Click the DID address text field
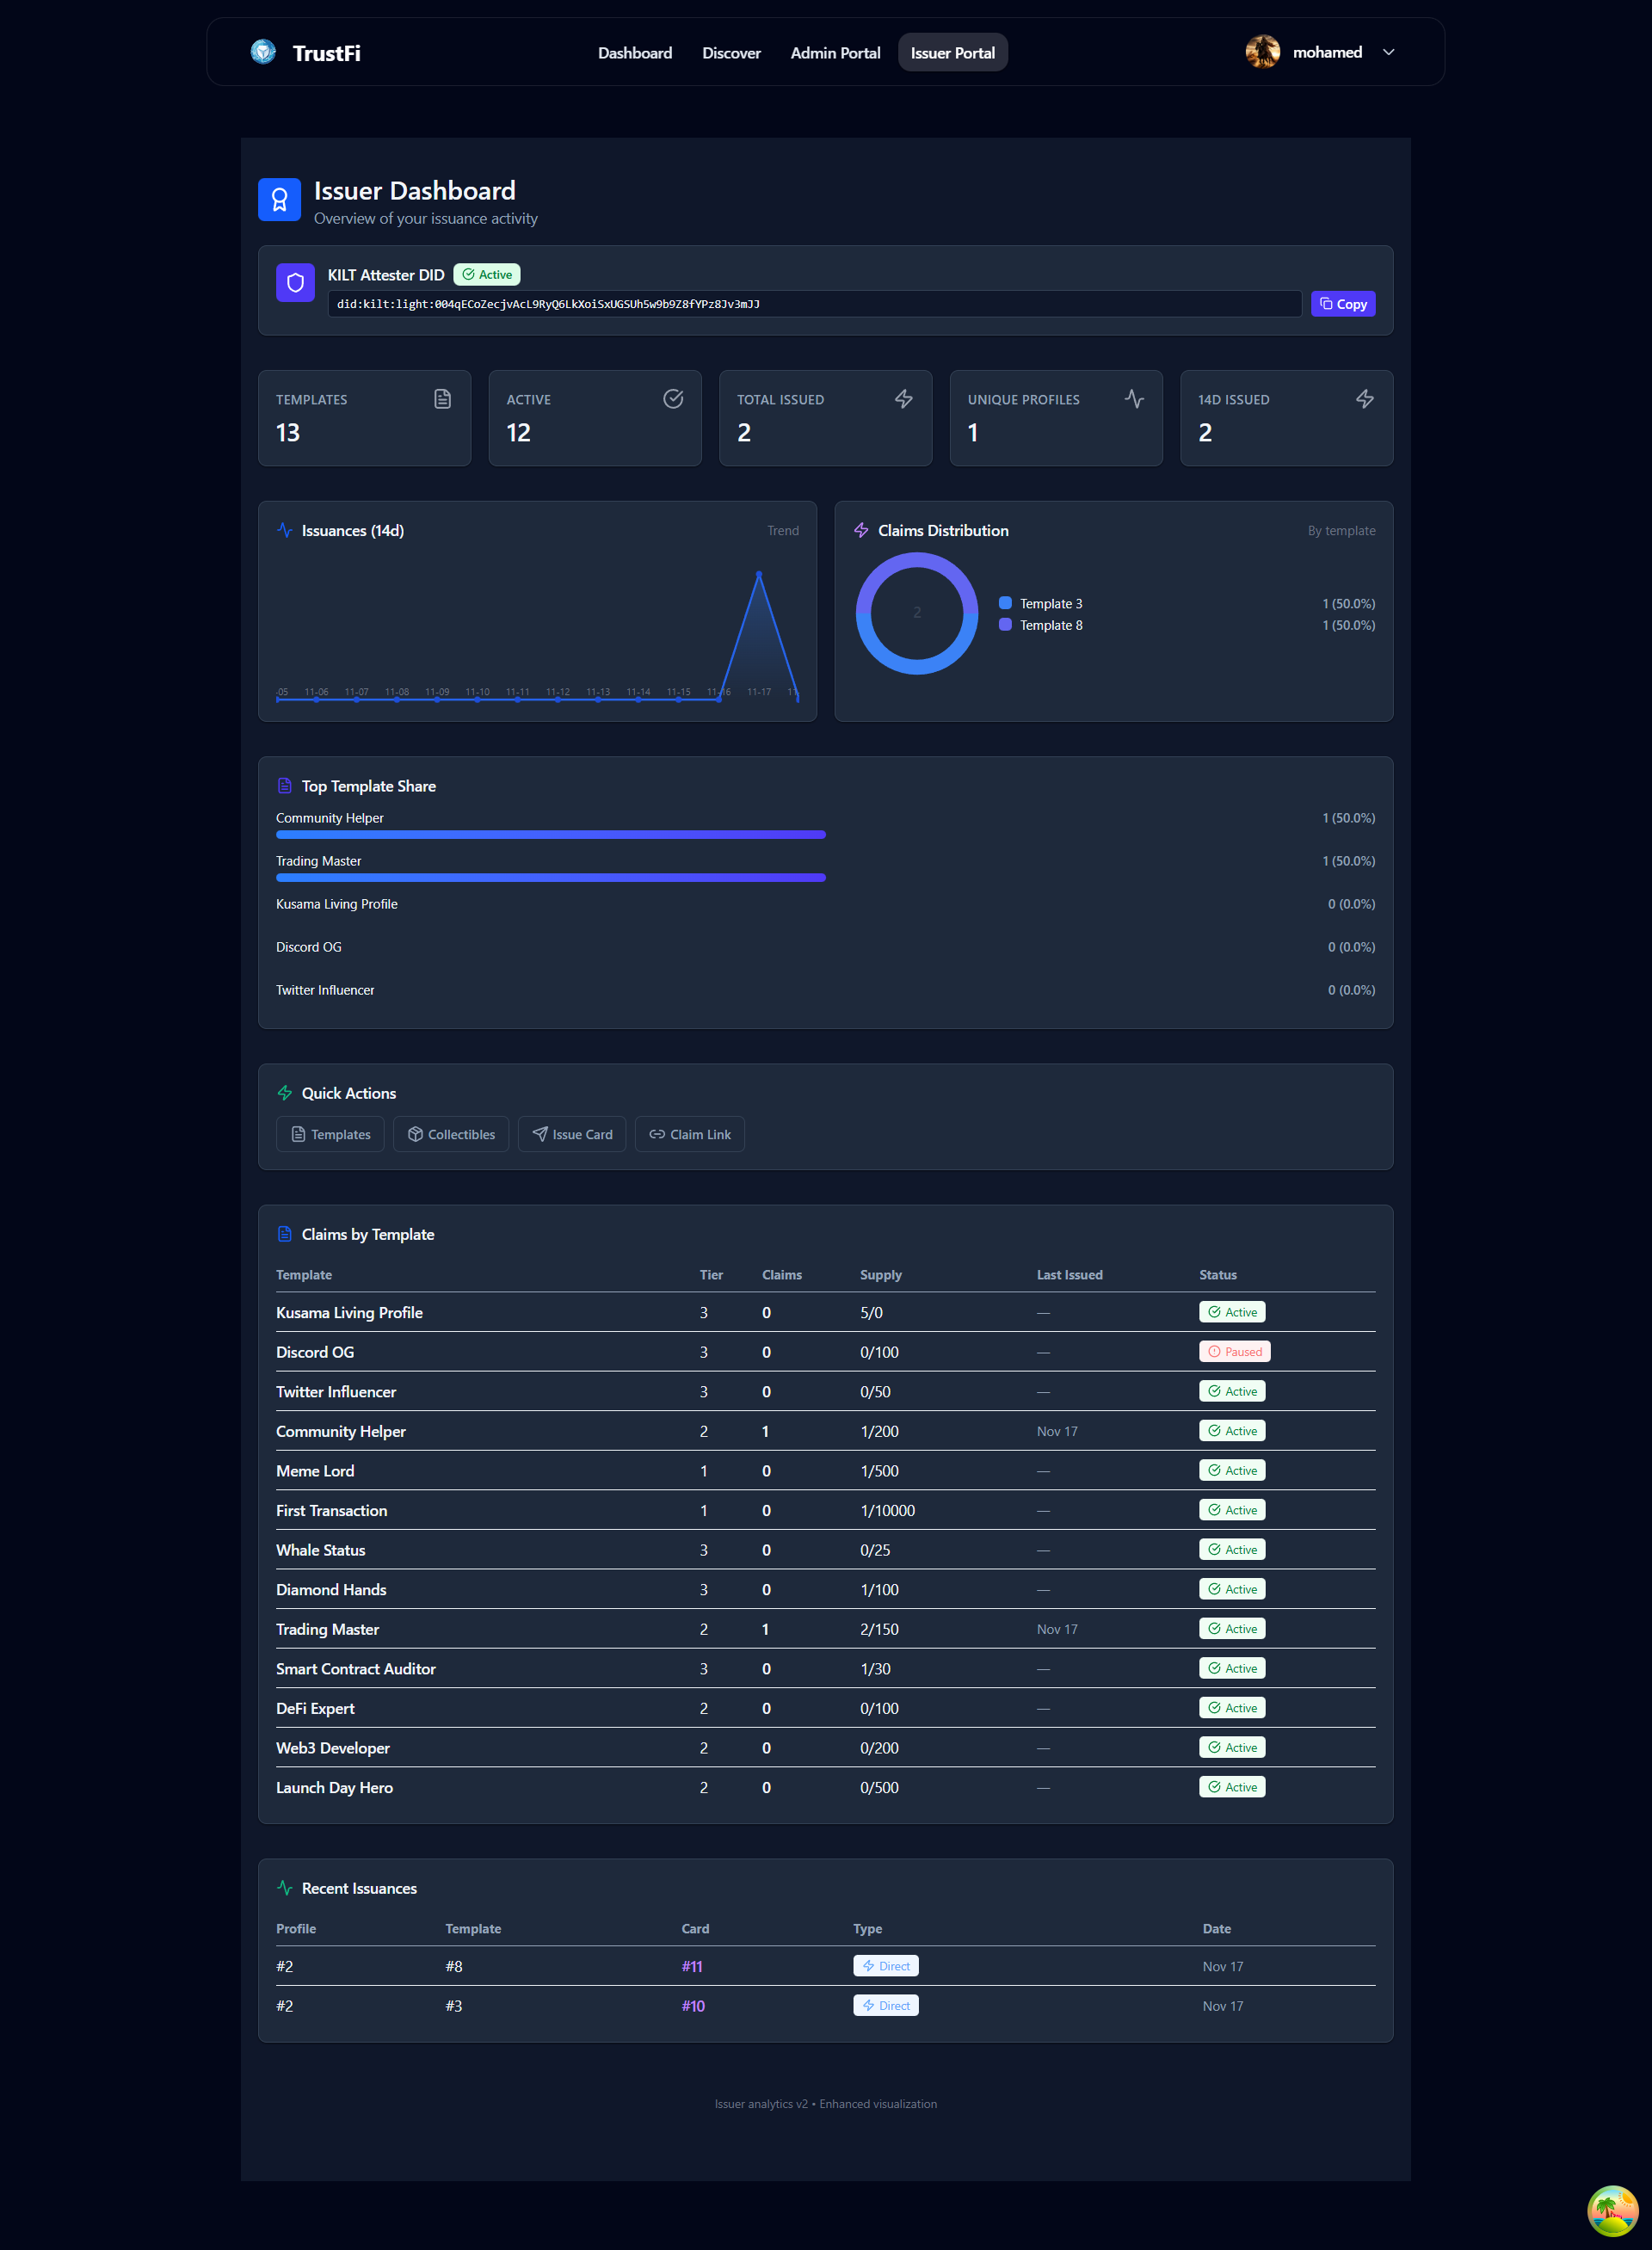 coord(814,304)
